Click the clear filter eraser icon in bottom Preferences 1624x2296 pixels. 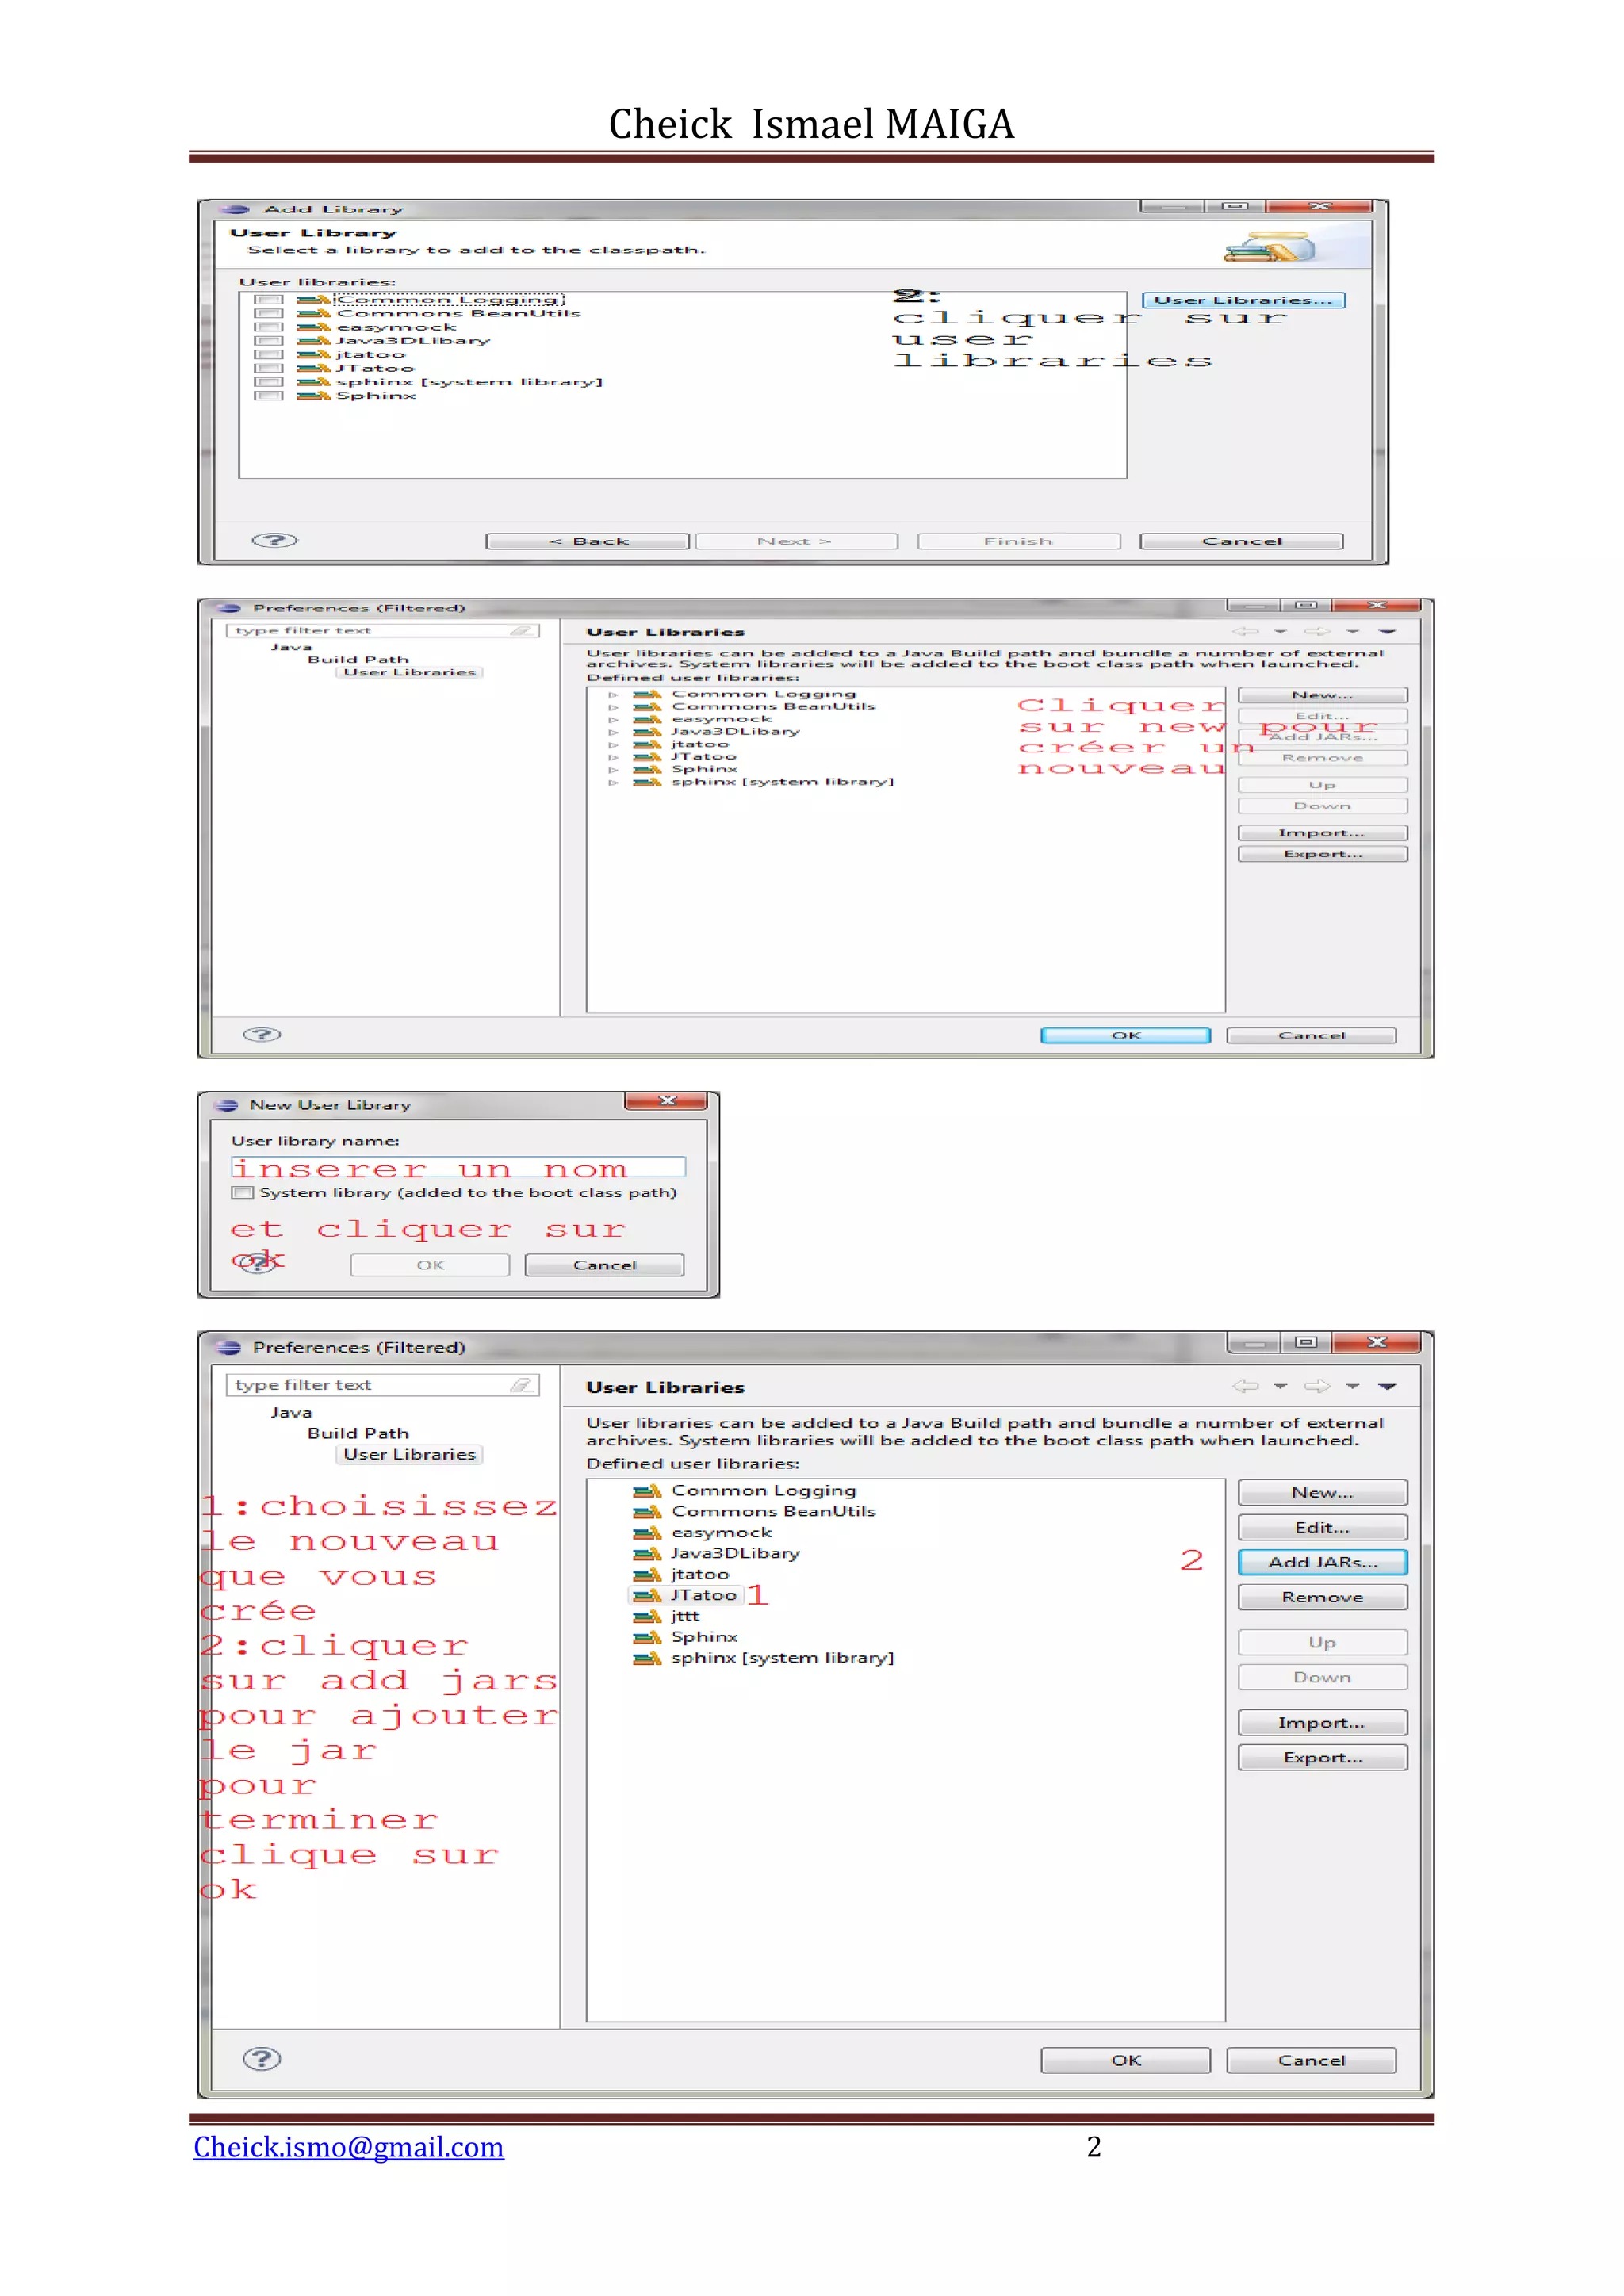(x=521, y=1385)
